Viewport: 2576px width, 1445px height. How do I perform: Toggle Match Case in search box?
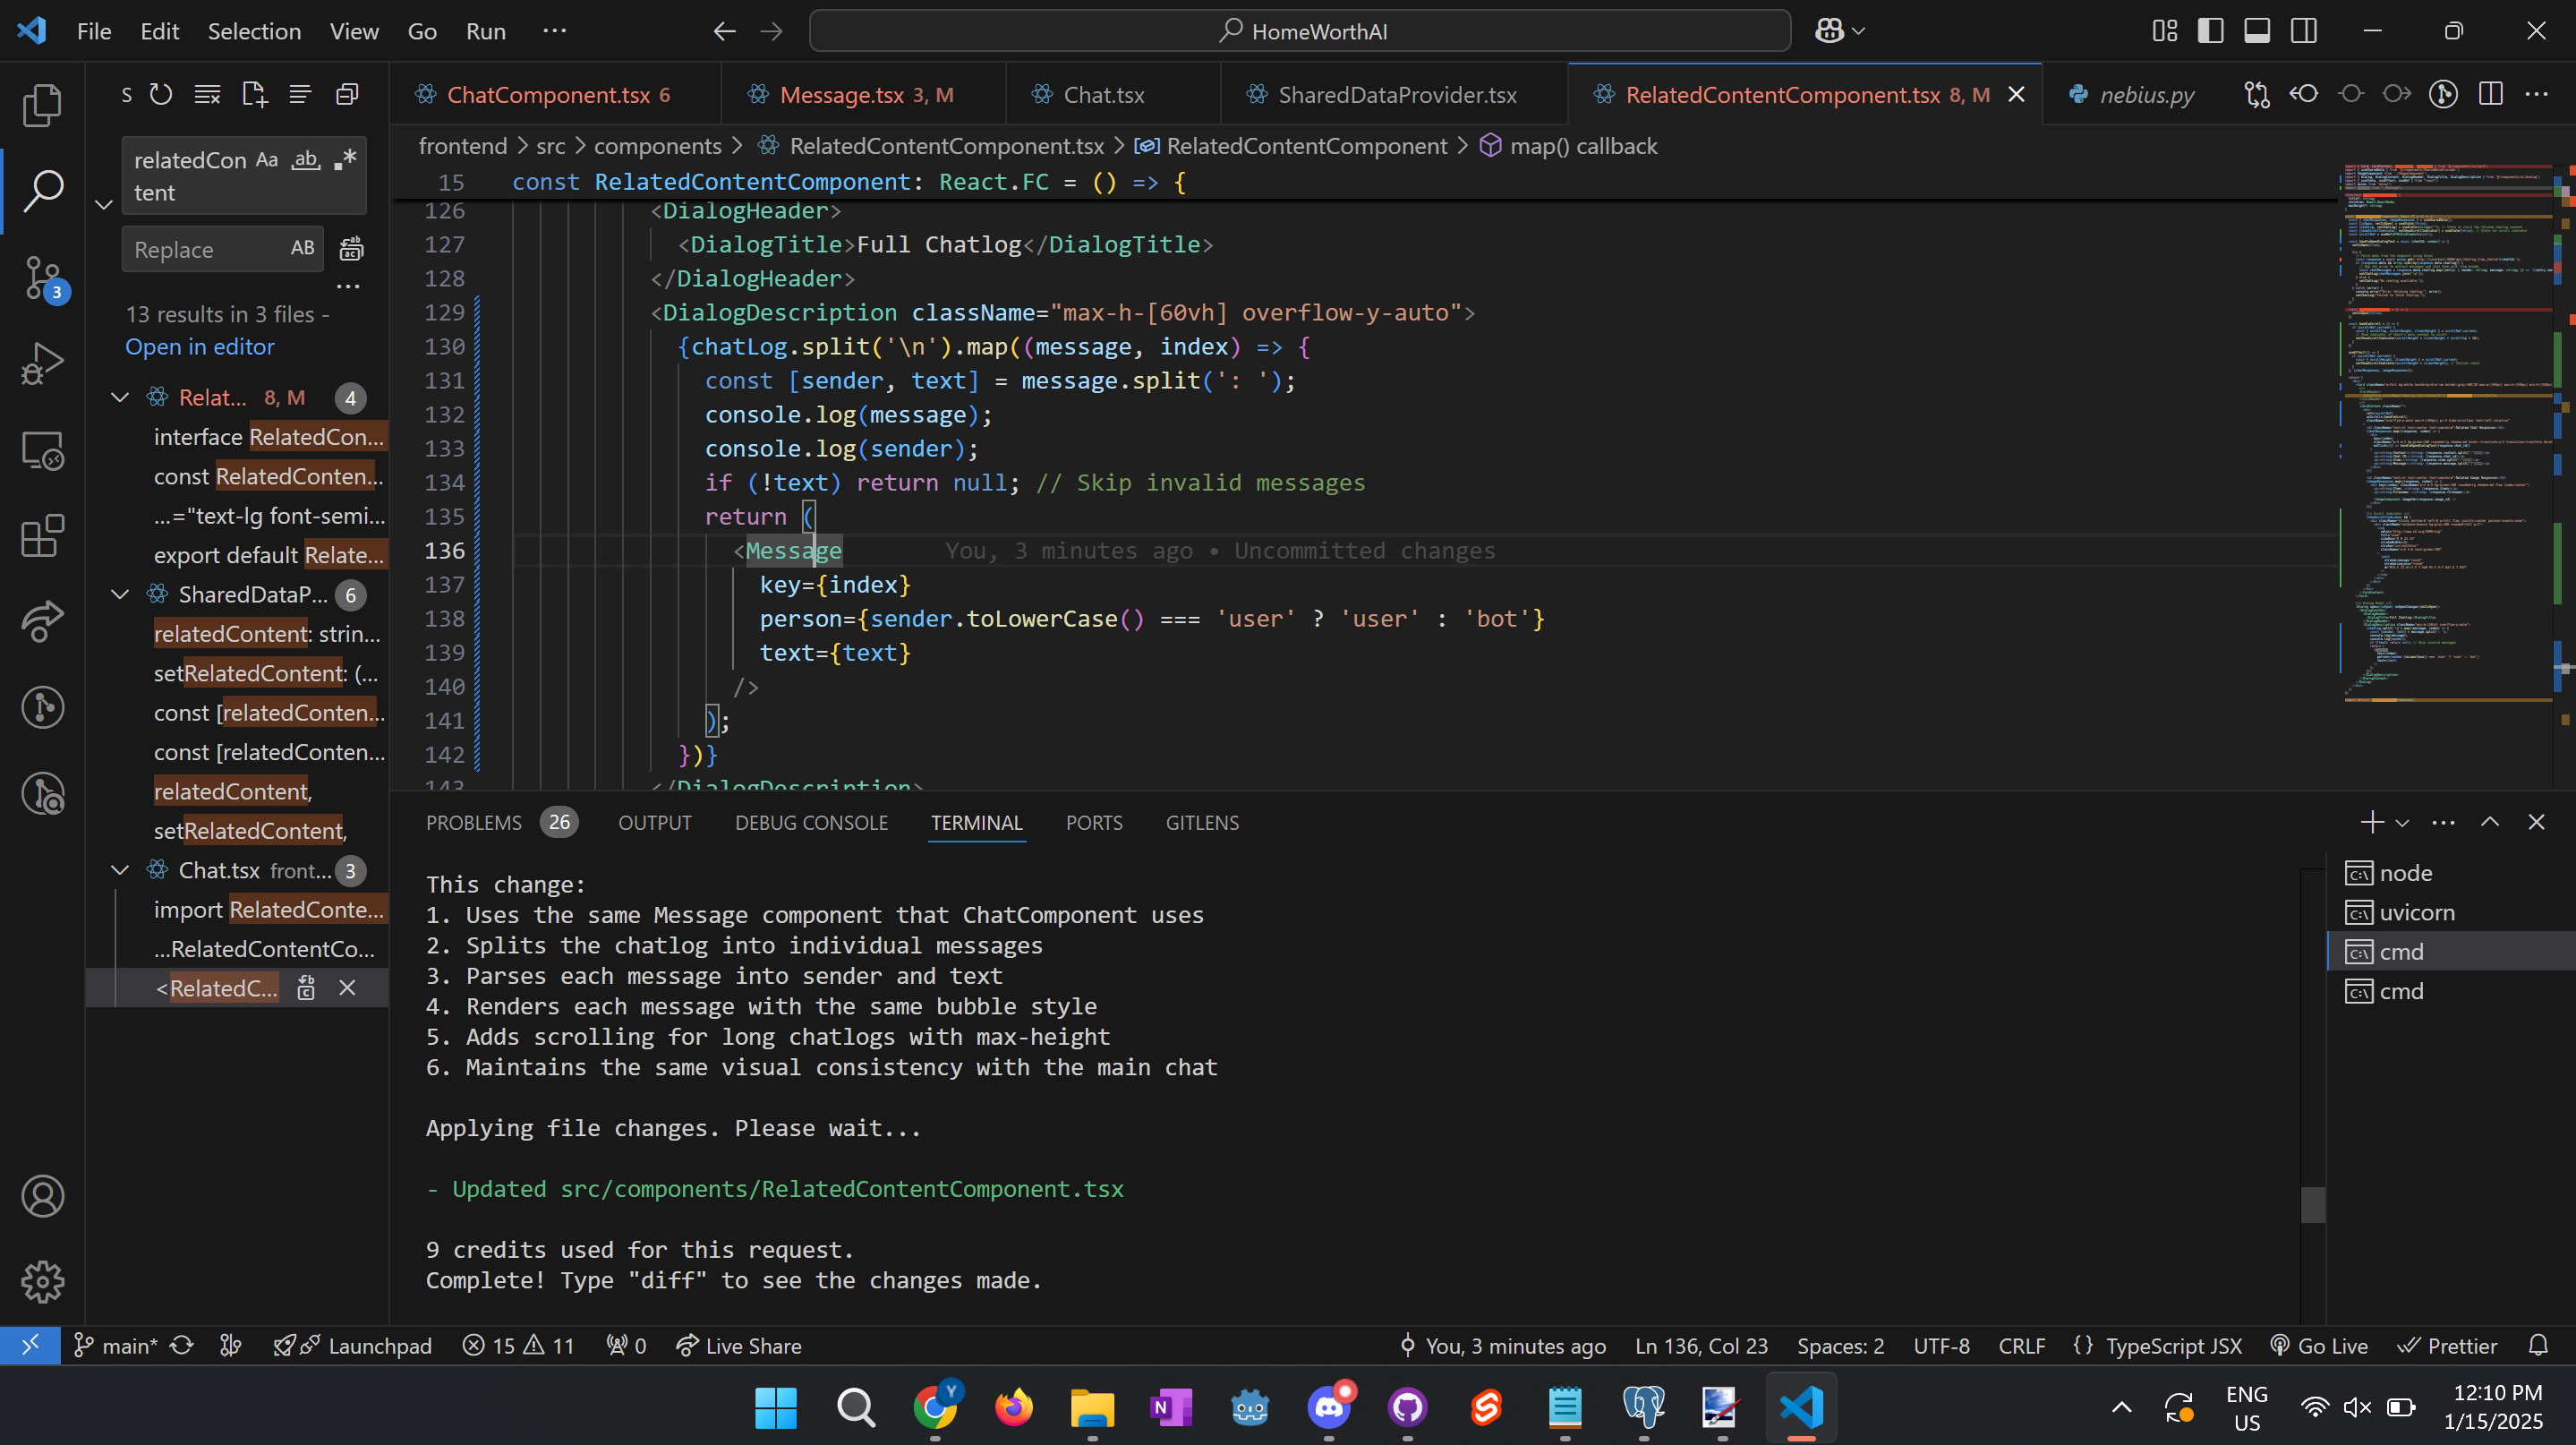[266, 160]
